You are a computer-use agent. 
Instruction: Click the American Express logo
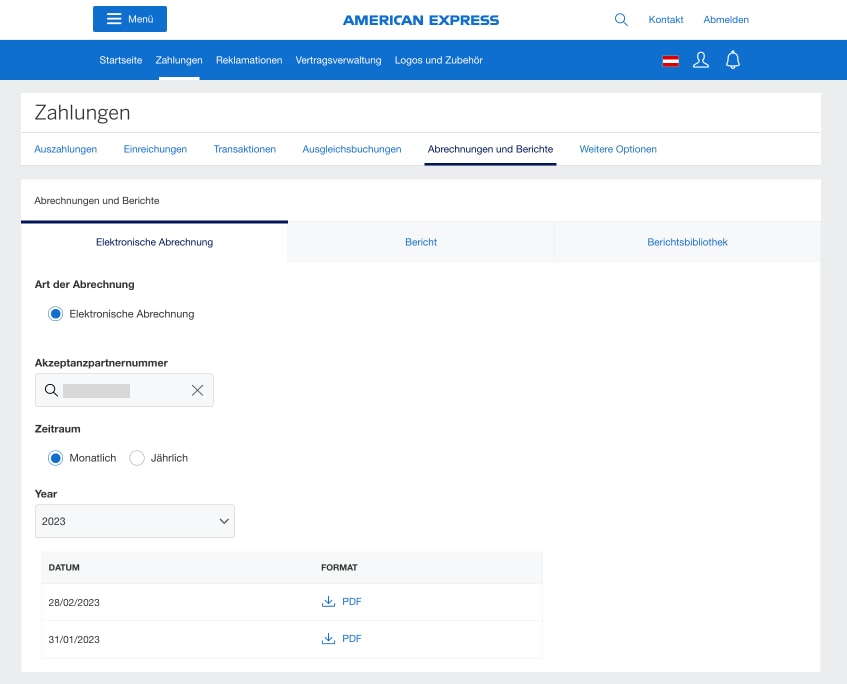click(x=420, y=18)
